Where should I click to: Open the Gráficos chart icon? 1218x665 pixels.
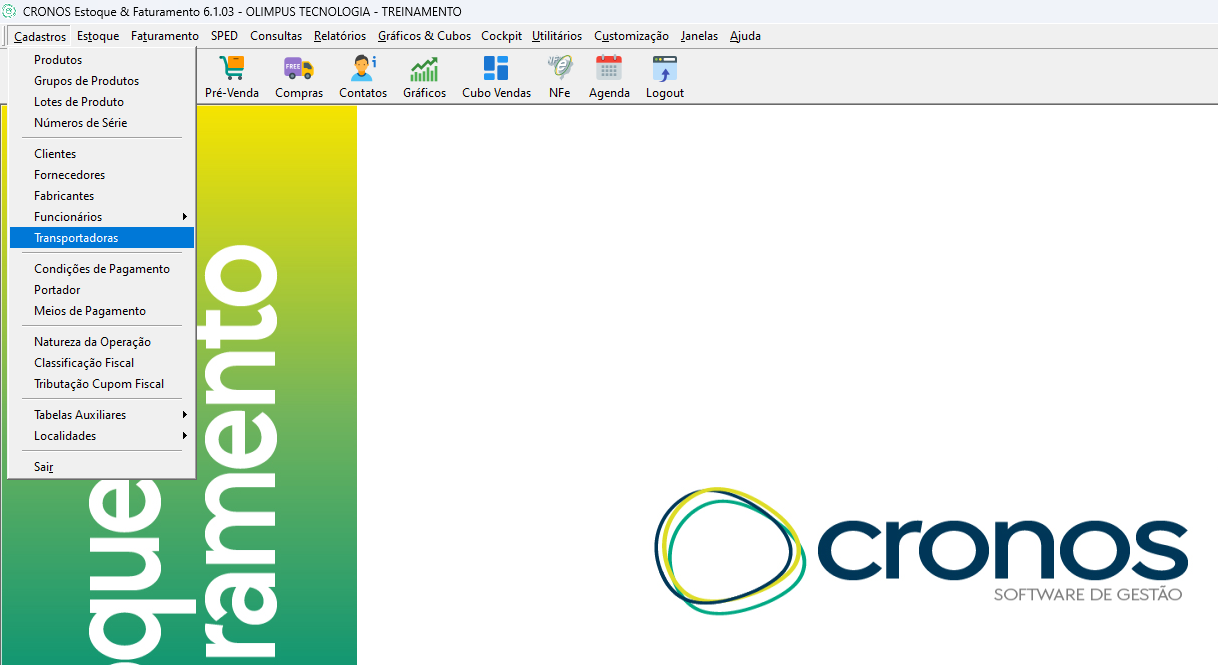coord(424,68)
